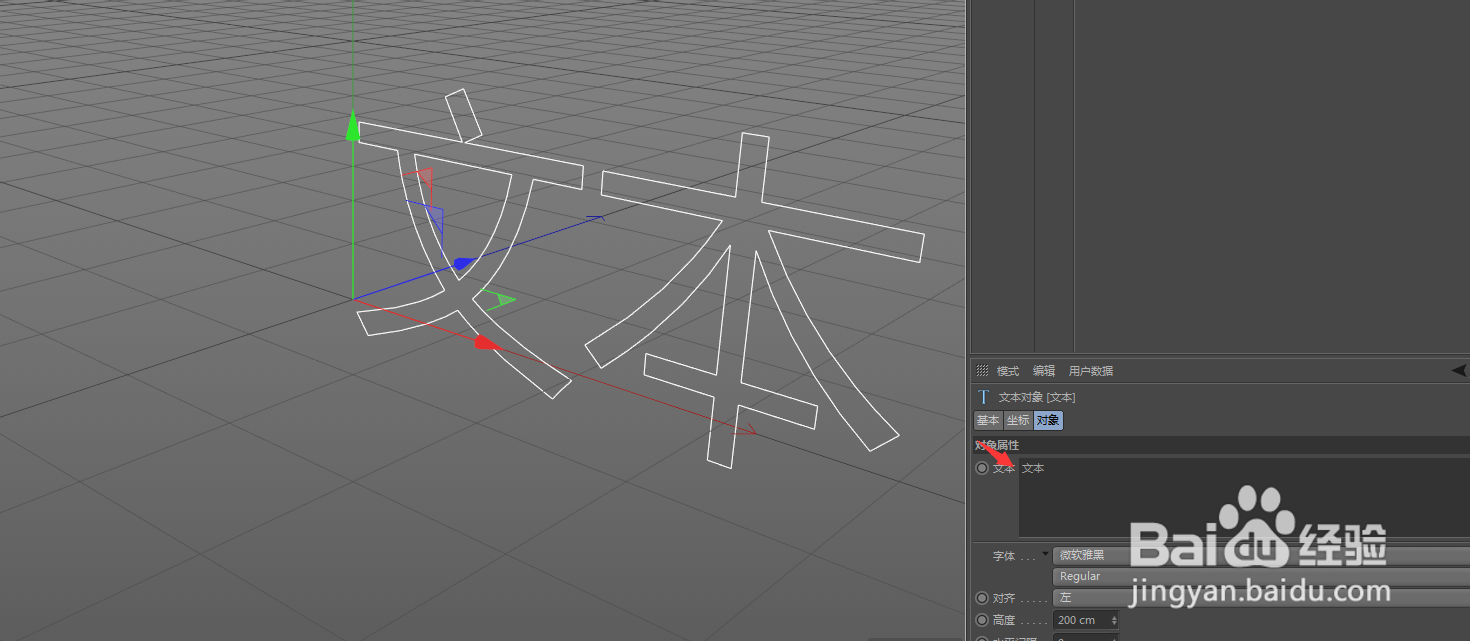1470x641 pixels.
Task: Click the 高度 stepper arrows
Action: pyautogui.click(x=1114, y=620)
